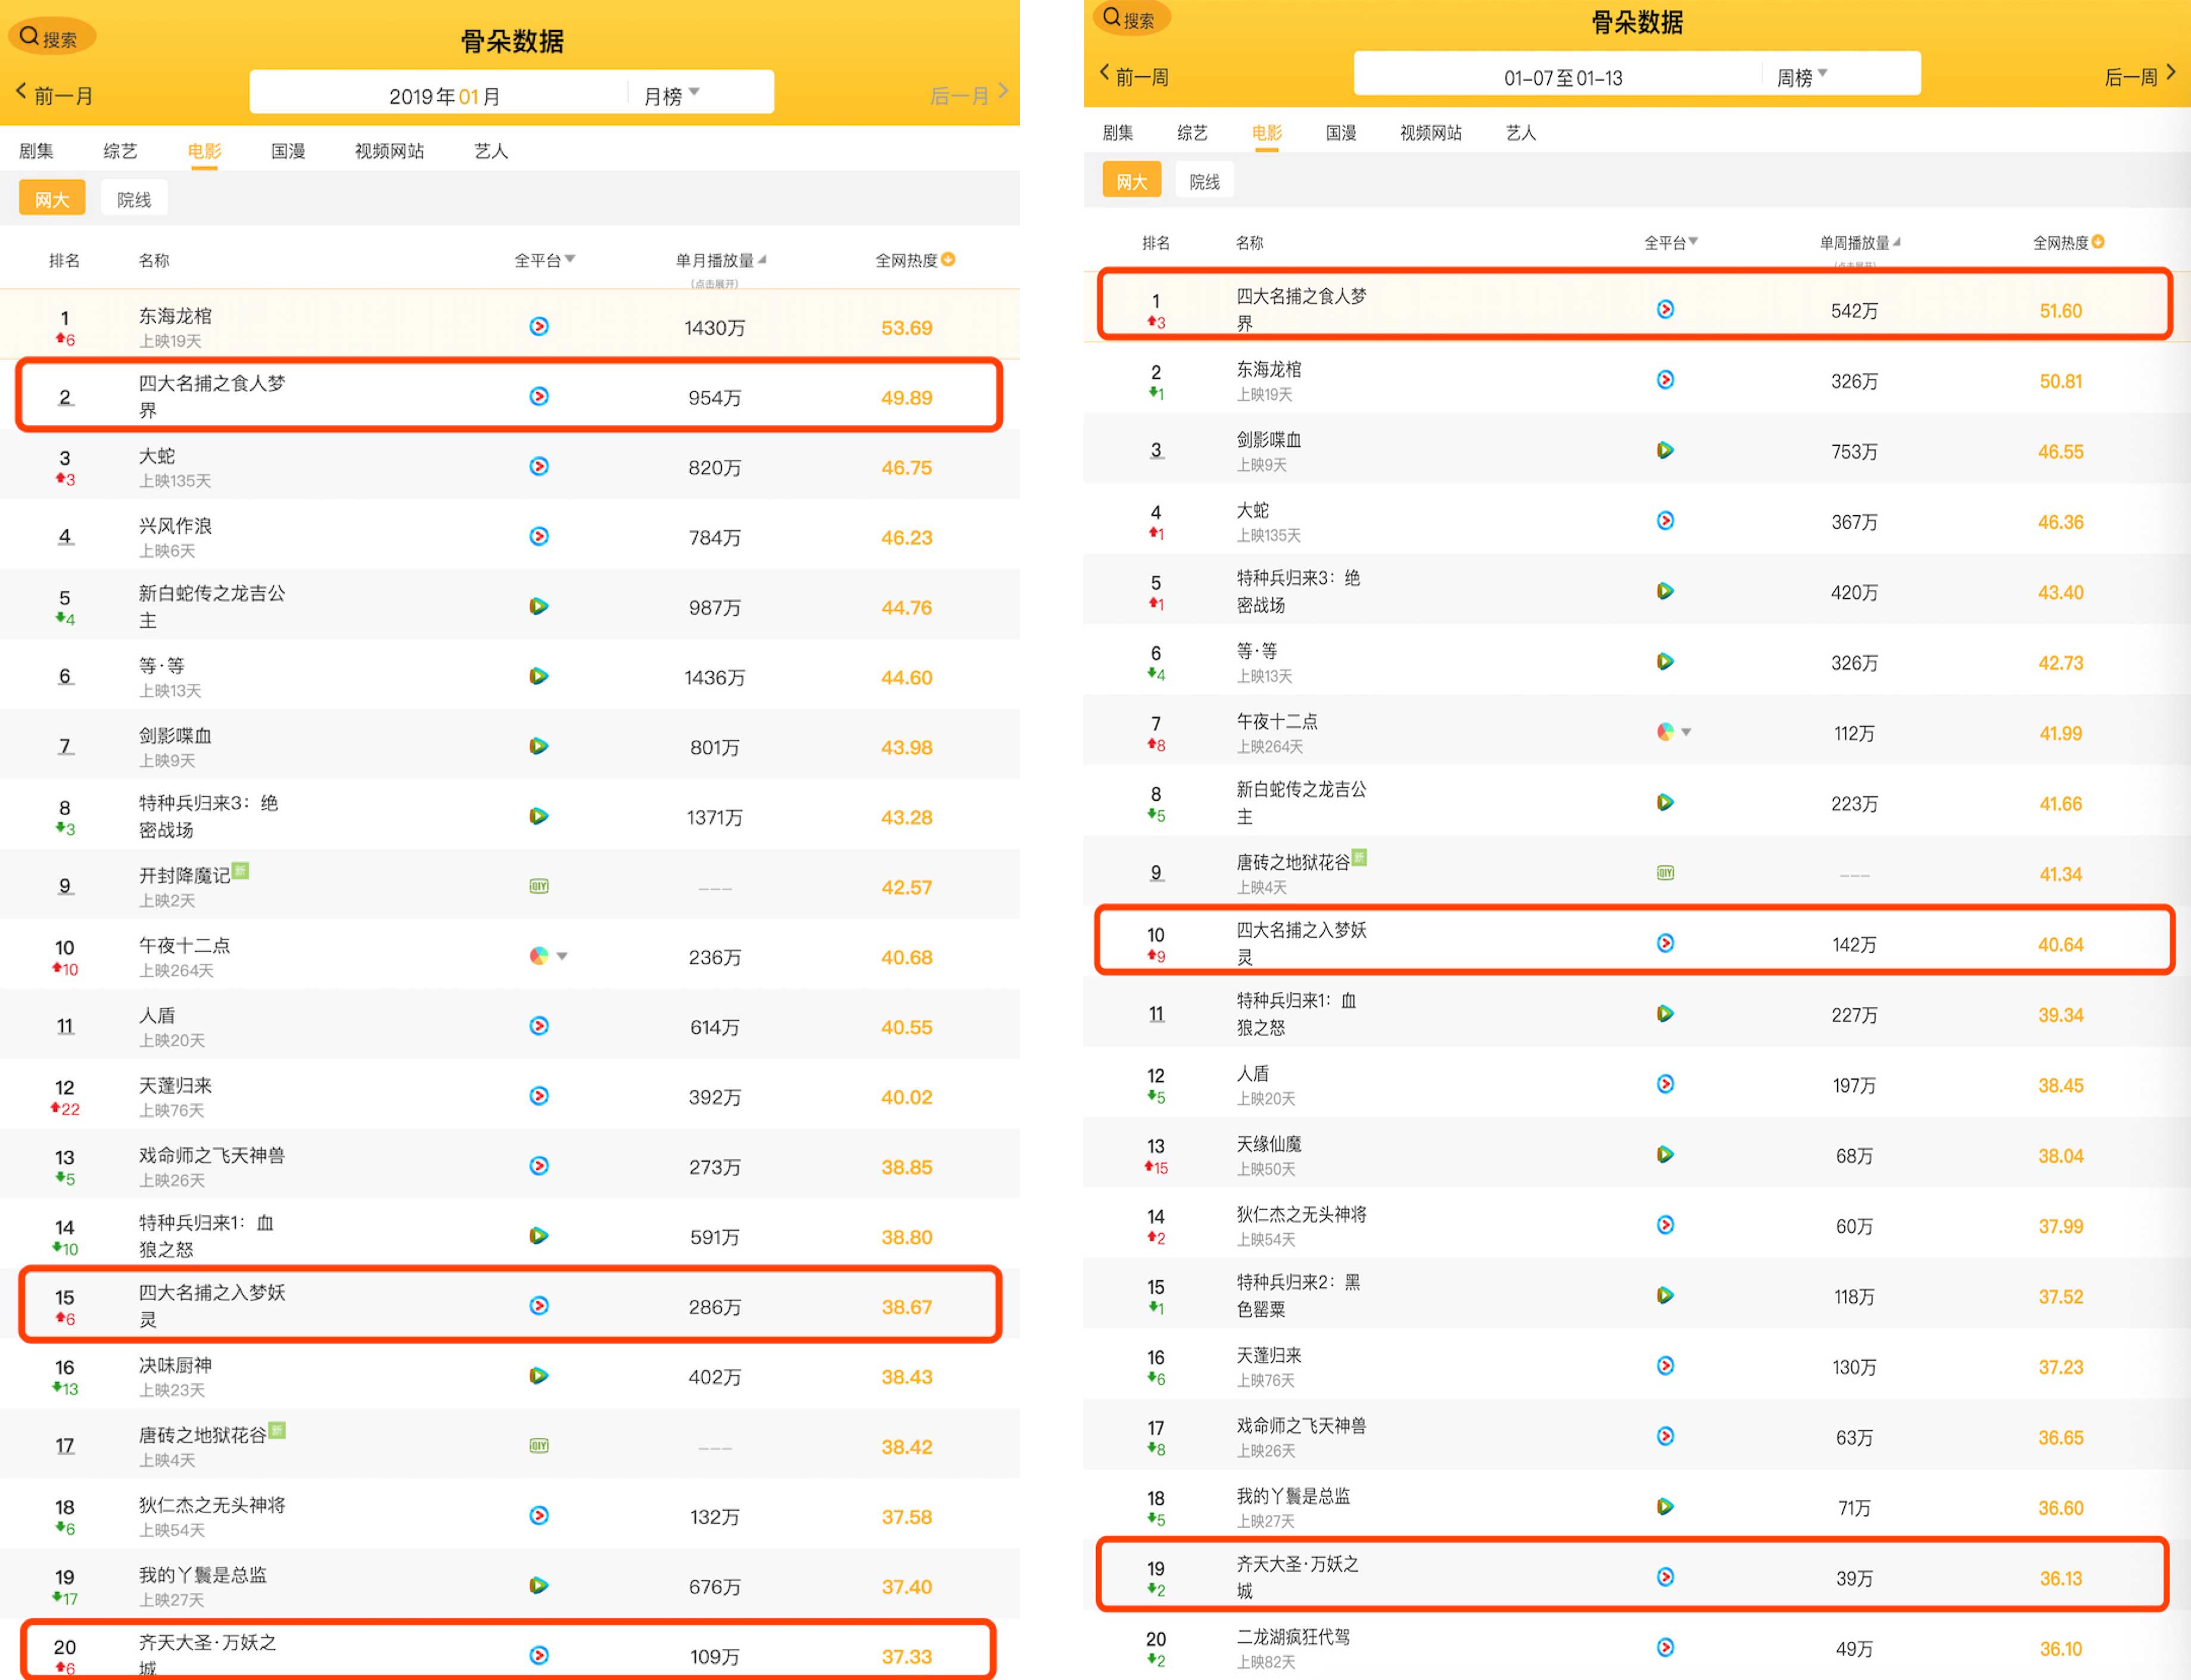Click the multi-platform pie icon for 午夜十二点 in the weekly list

point(1665,732)
